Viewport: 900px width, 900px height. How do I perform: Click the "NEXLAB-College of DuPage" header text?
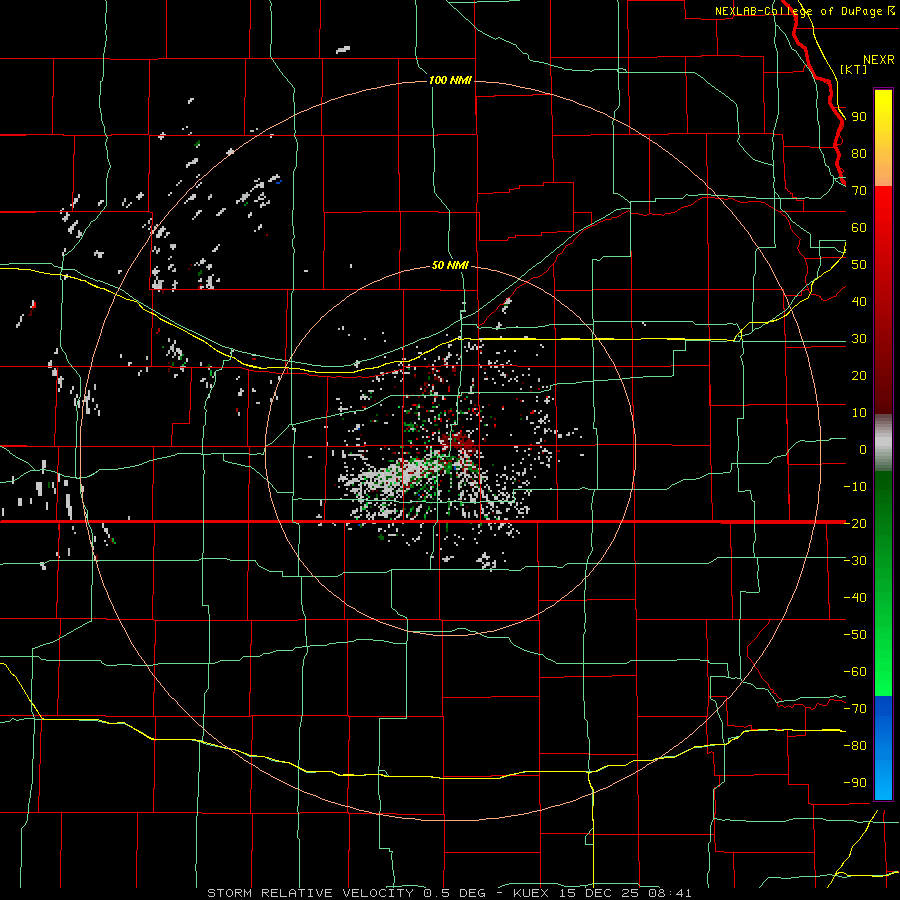(800, 11)
